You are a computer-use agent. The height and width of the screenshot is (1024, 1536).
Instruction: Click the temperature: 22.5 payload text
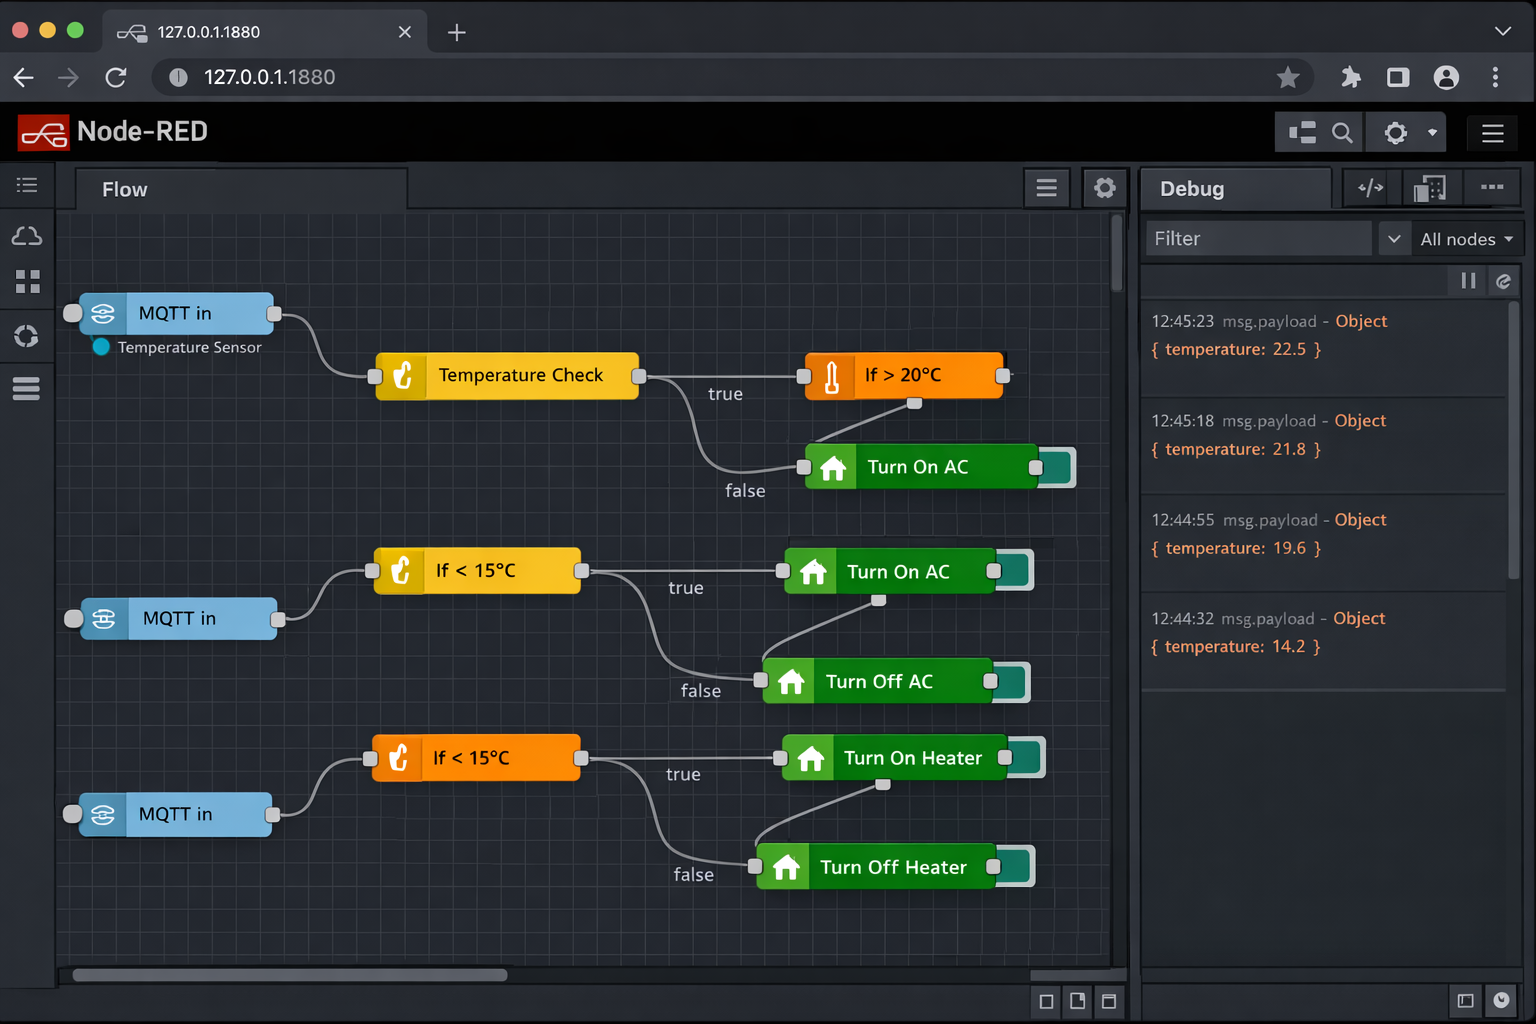point(1236,349)
